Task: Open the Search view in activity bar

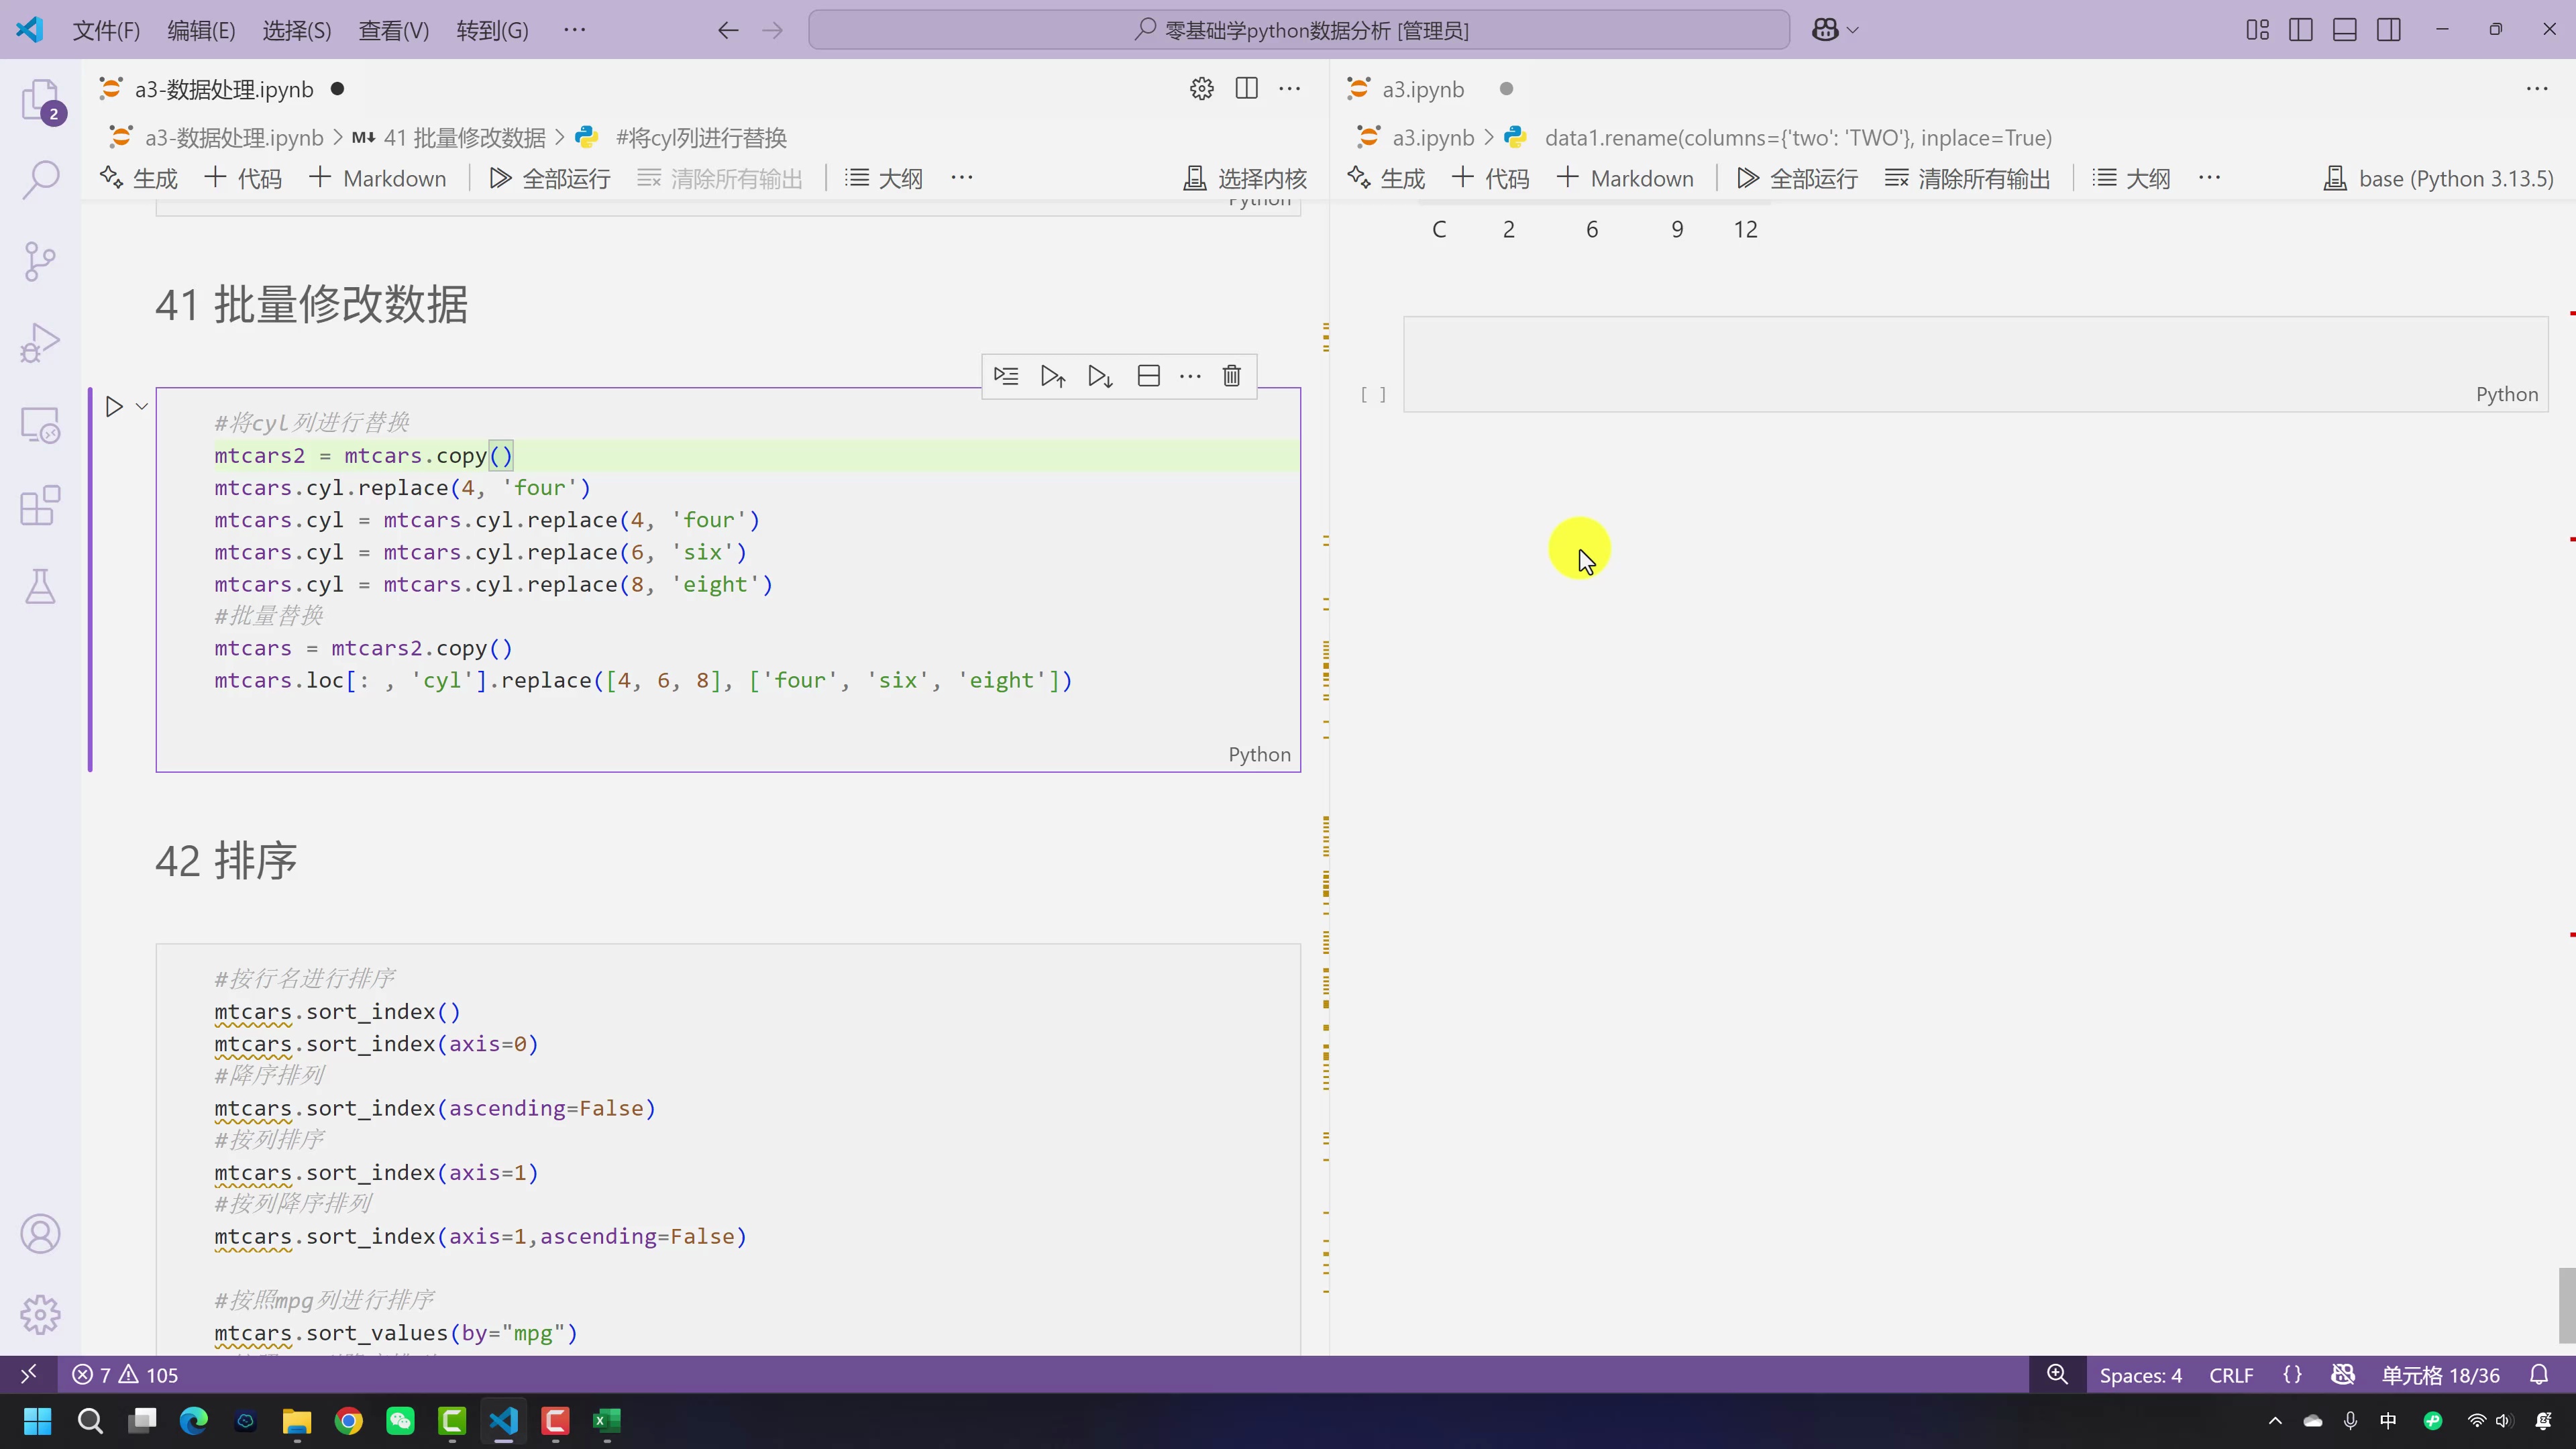Action: [x=41, y=180]
